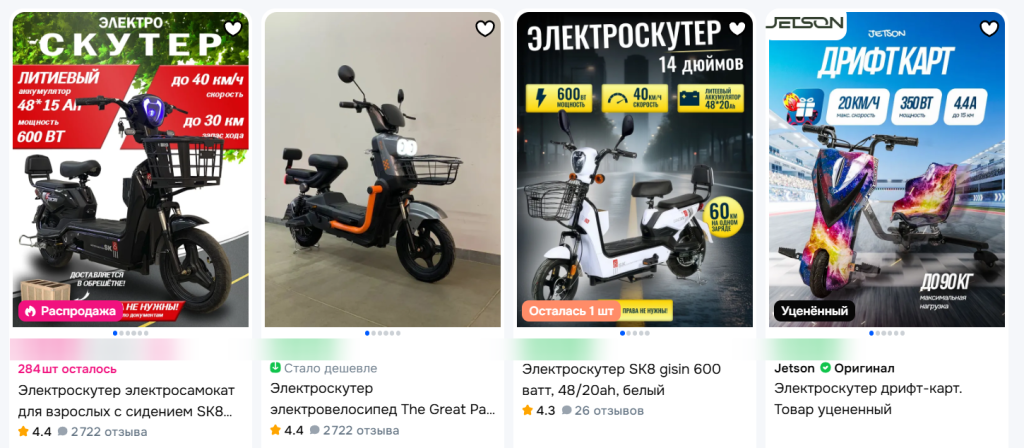Add black SK8 scooter to favorites heart
Screen dimensions: 1024x448
233,28
